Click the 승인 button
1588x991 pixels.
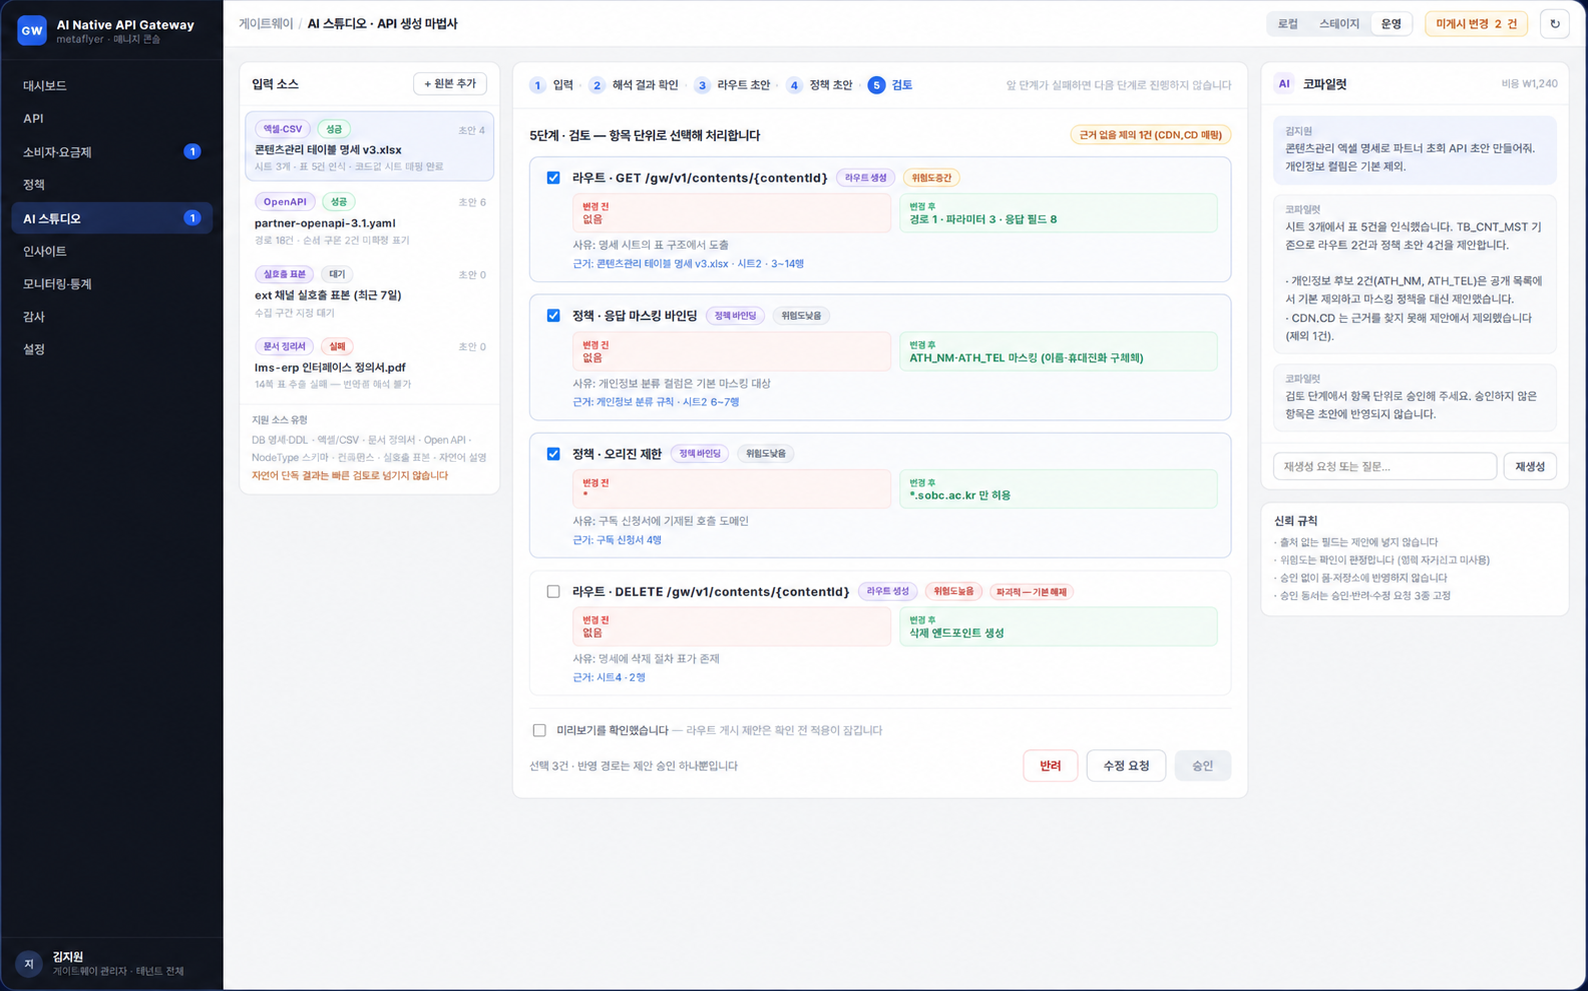tap(1202, 766)
